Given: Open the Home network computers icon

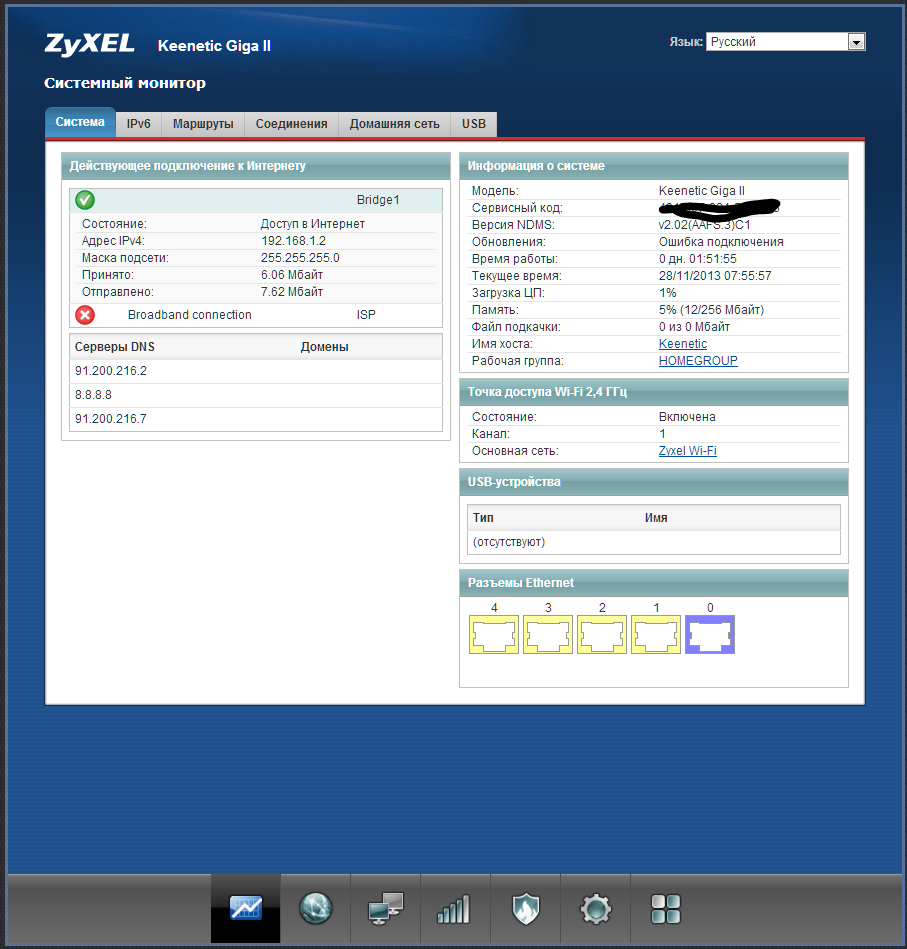Looking at the screenshot, I should (385, 908).
